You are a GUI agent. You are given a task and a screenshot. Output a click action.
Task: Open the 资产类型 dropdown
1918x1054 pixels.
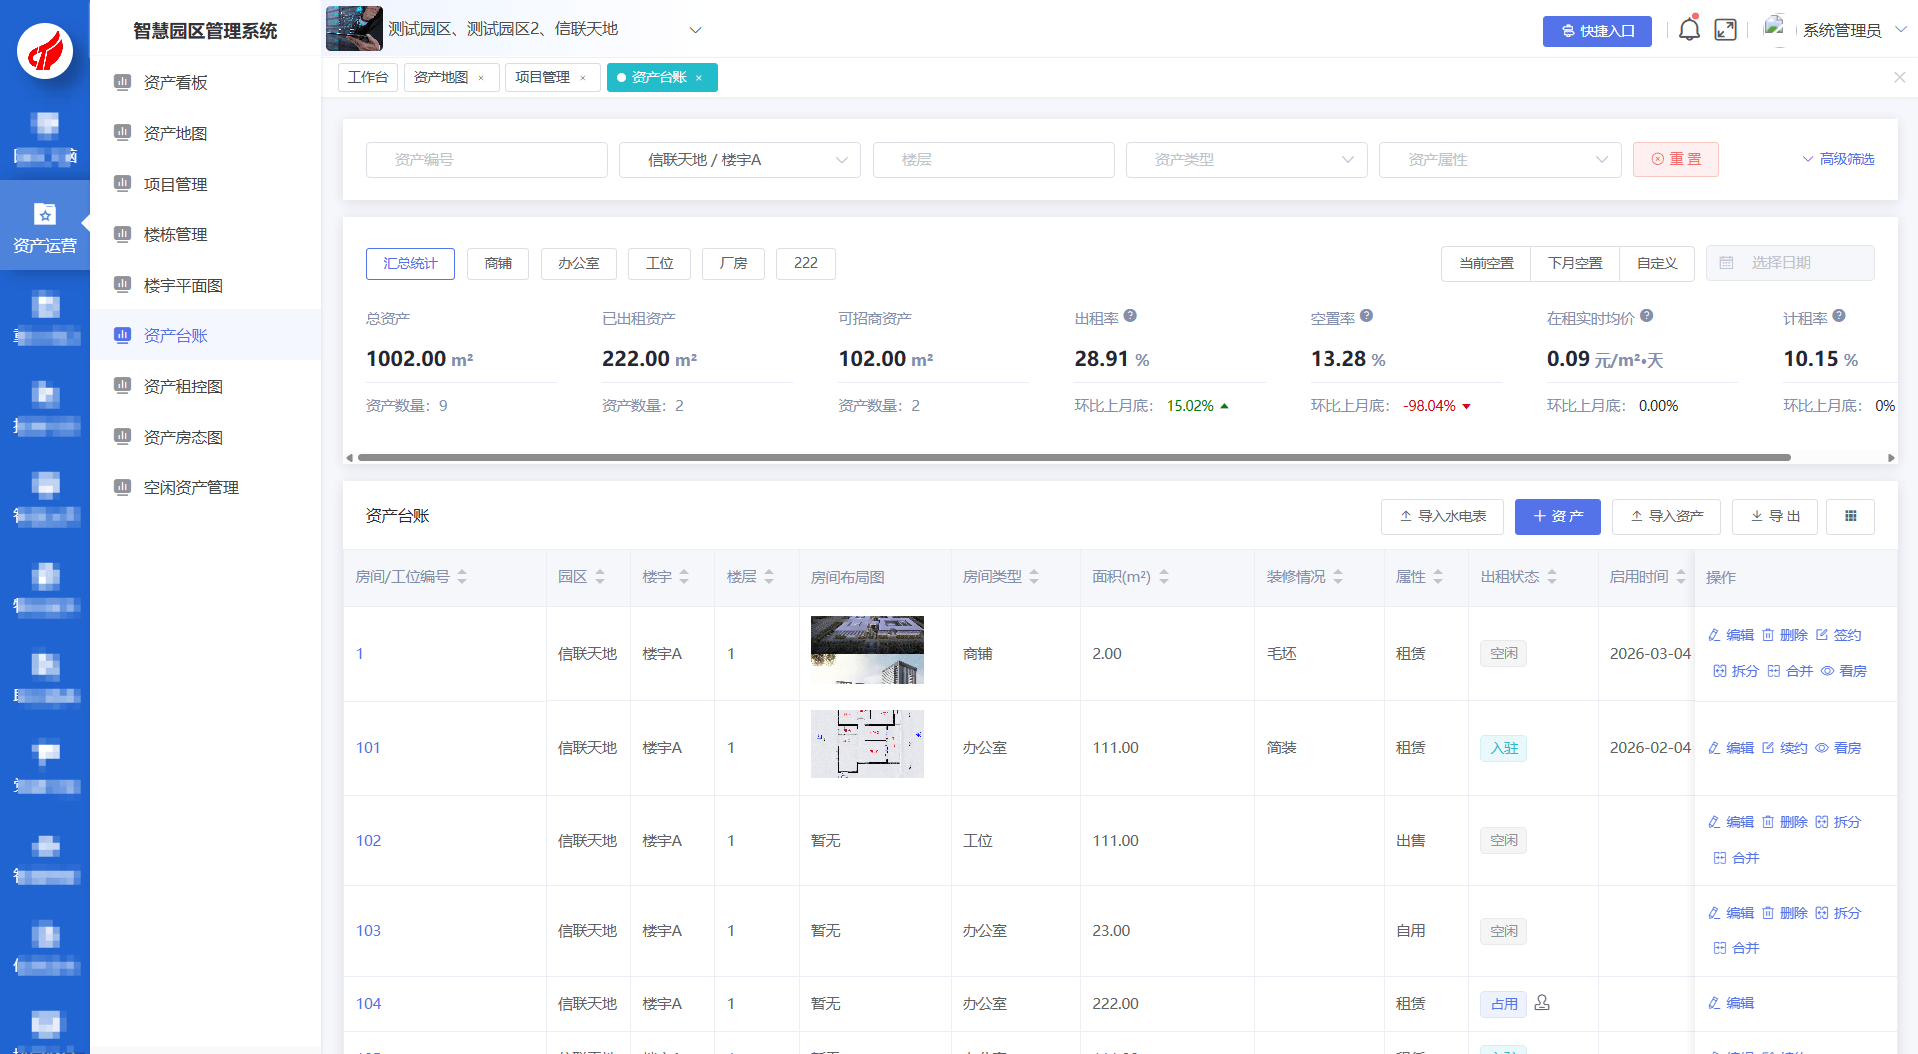tap(1246, 160)
